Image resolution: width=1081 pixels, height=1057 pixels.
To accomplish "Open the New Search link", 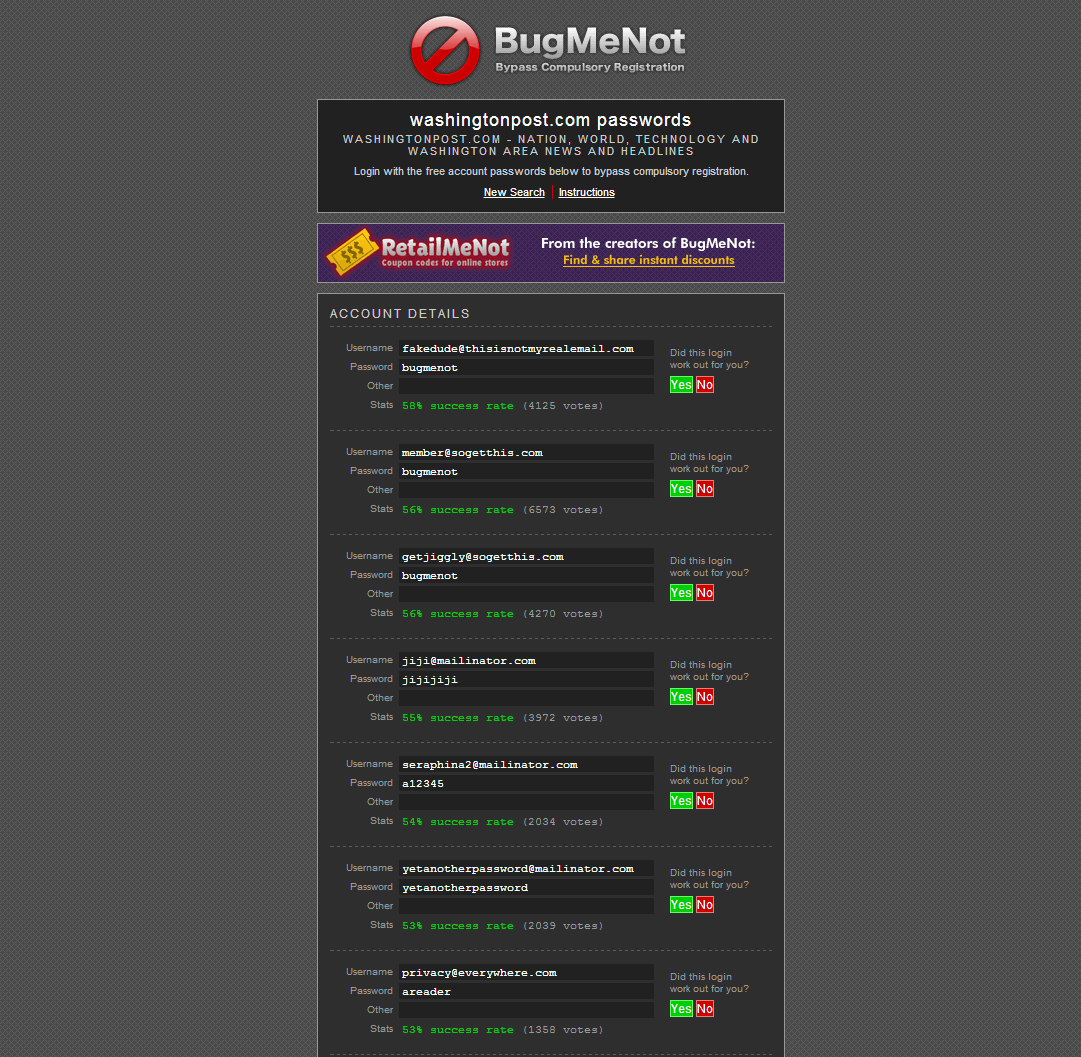I will 514,192.
